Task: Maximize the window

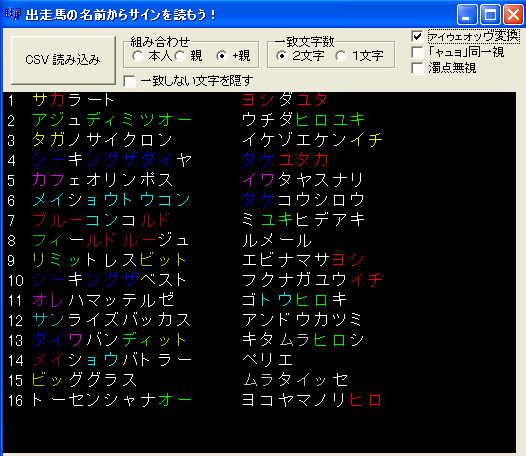Action: [490, 15]
